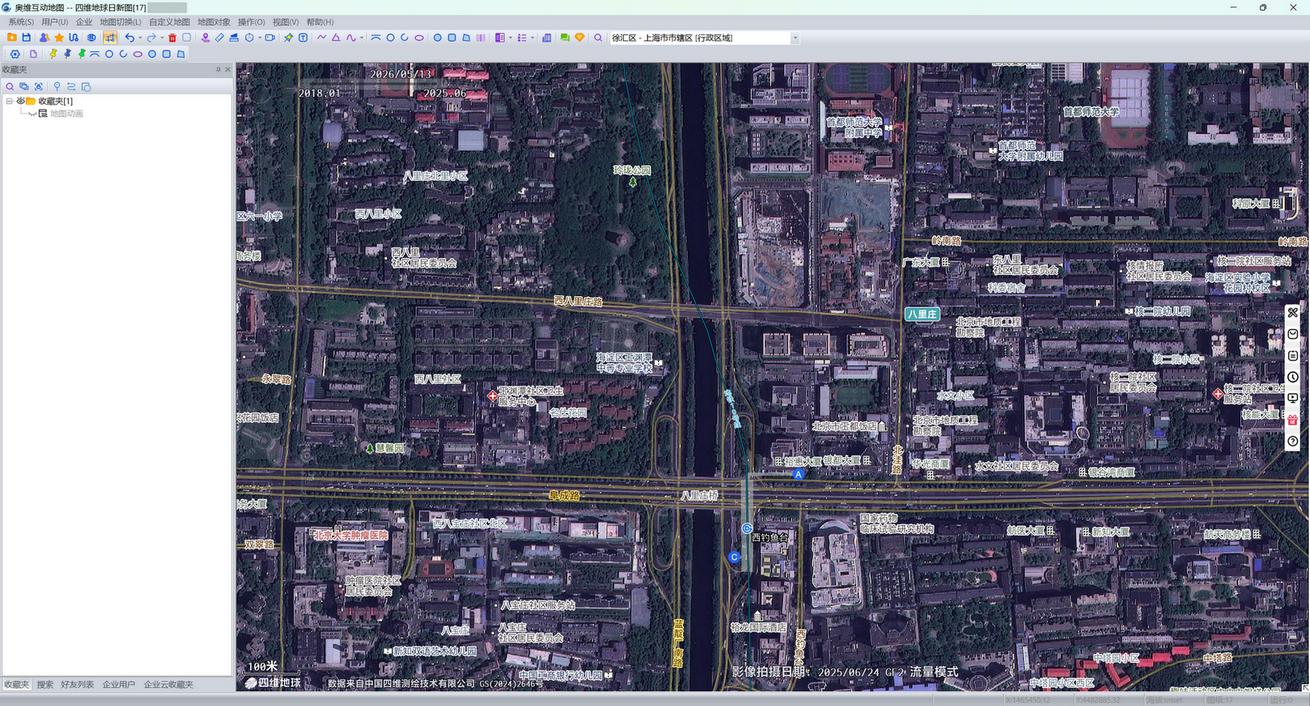
Task: Toggle visibility eye of 收藏夹[1] folder
Action: (20, 101)
